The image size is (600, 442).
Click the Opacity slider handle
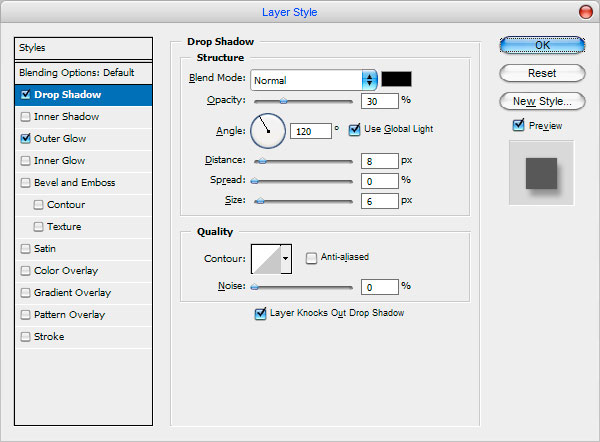tap(283, 101)
